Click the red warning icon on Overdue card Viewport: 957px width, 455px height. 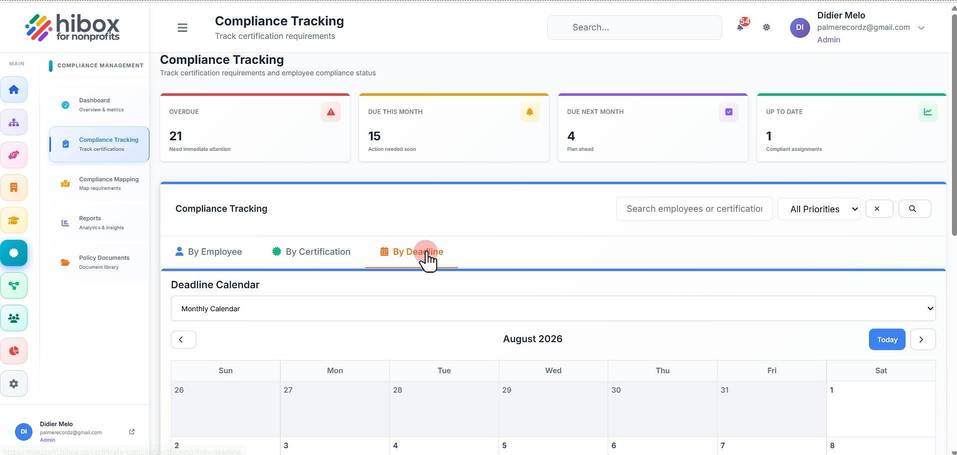[x=330, y=112]
